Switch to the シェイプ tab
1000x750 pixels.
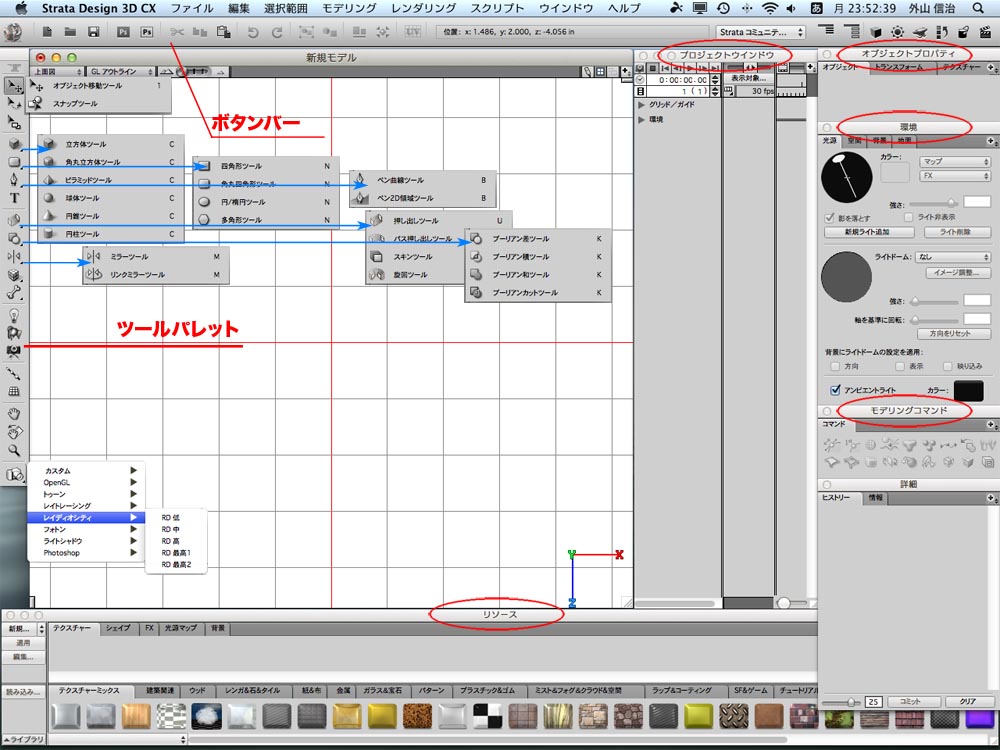coord(118,628)
